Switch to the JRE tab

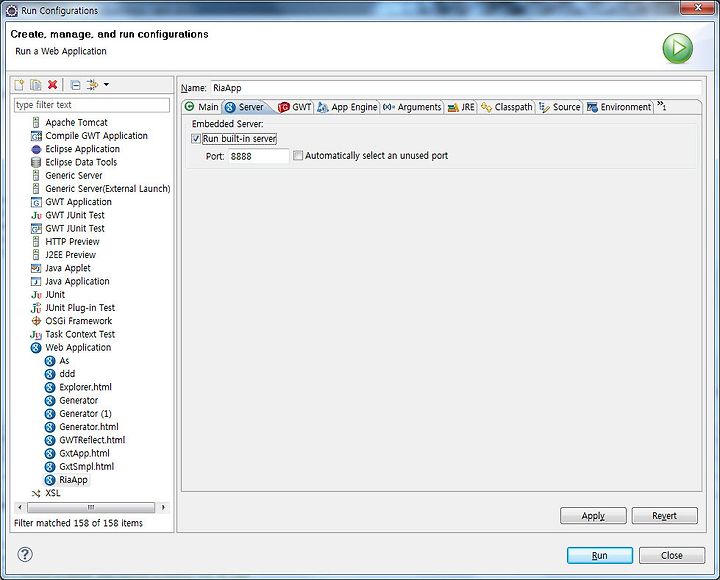click(461, 107)
